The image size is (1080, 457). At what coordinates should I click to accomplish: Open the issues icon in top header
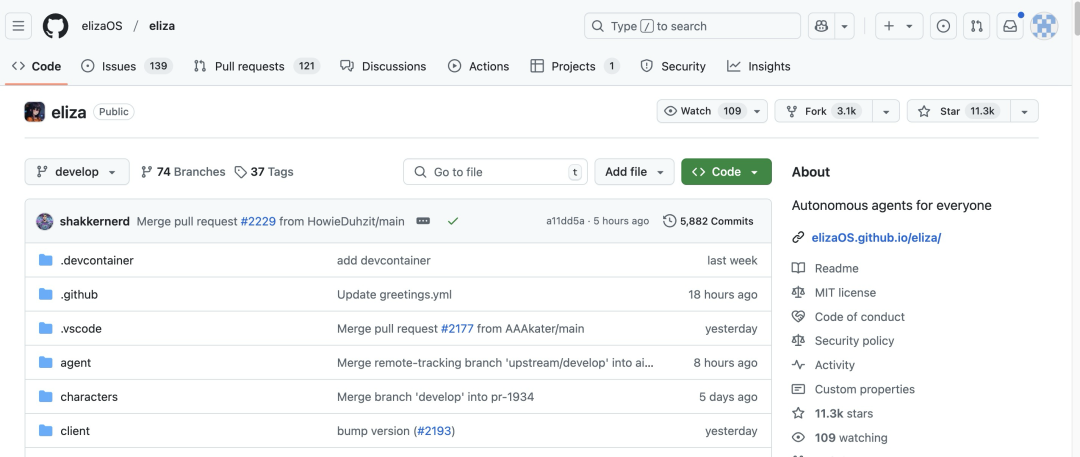click(x=943, y=26)
